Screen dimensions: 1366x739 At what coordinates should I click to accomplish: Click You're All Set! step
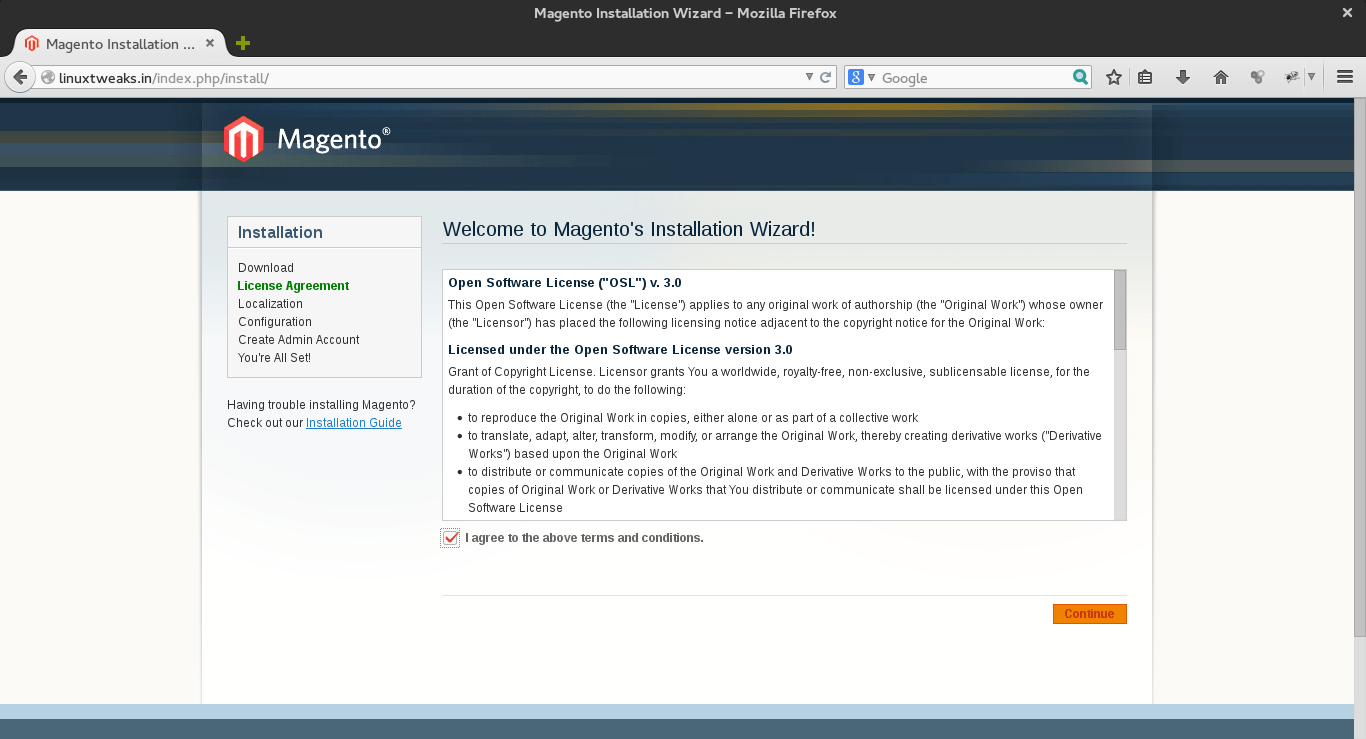(274, 358)
